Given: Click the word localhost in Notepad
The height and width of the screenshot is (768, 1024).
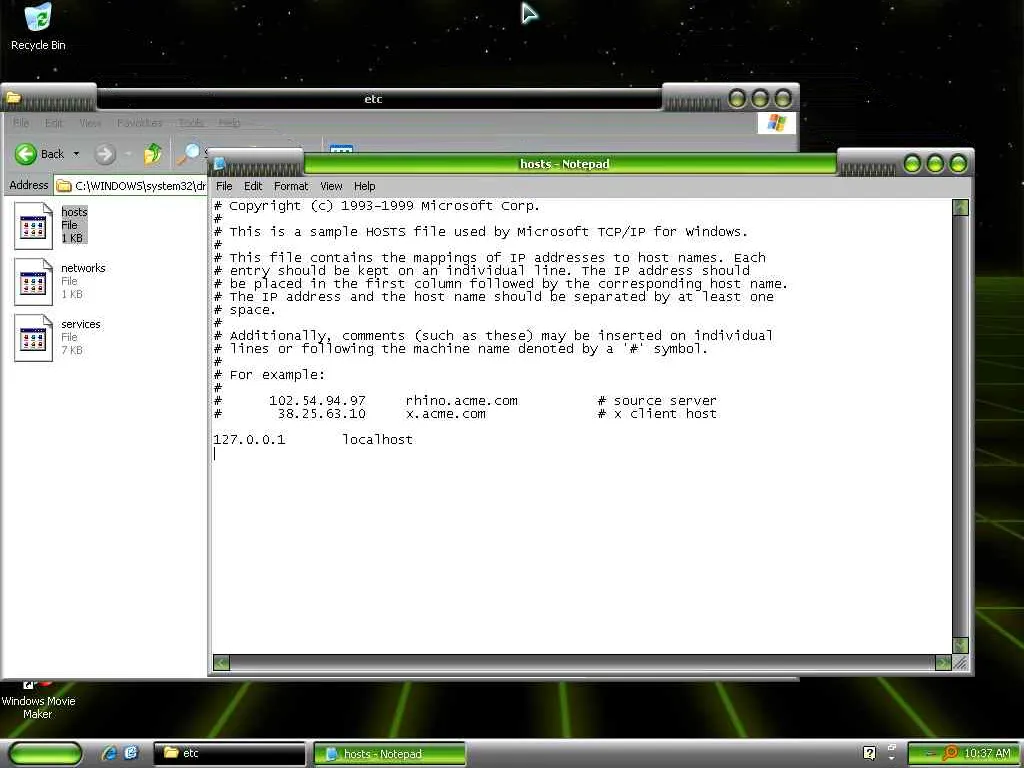Looking at the screenshot, I should 377,440.
